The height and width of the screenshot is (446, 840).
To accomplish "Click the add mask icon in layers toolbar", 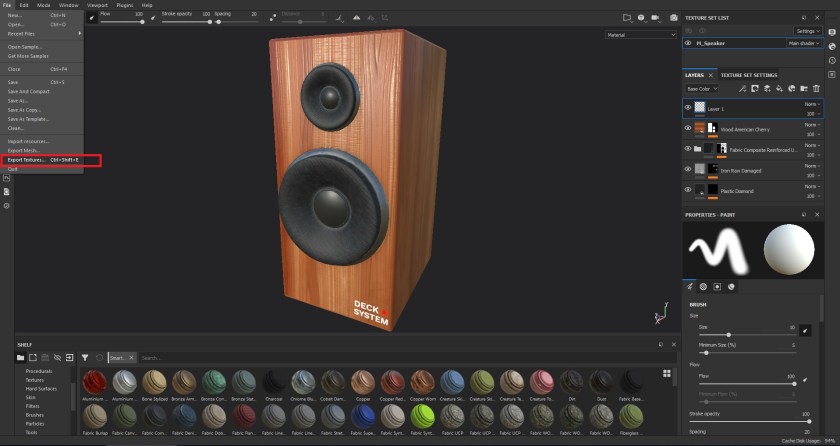I will (x=755, y=89).
